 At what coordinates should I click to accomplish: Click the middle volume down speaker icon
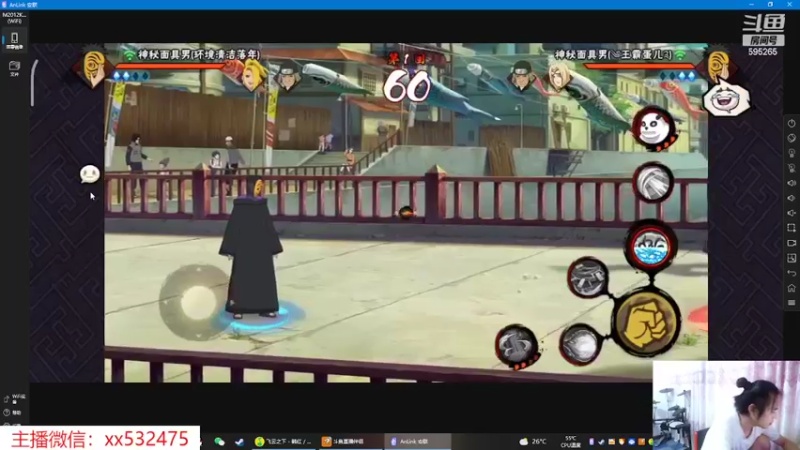(791, 198)
